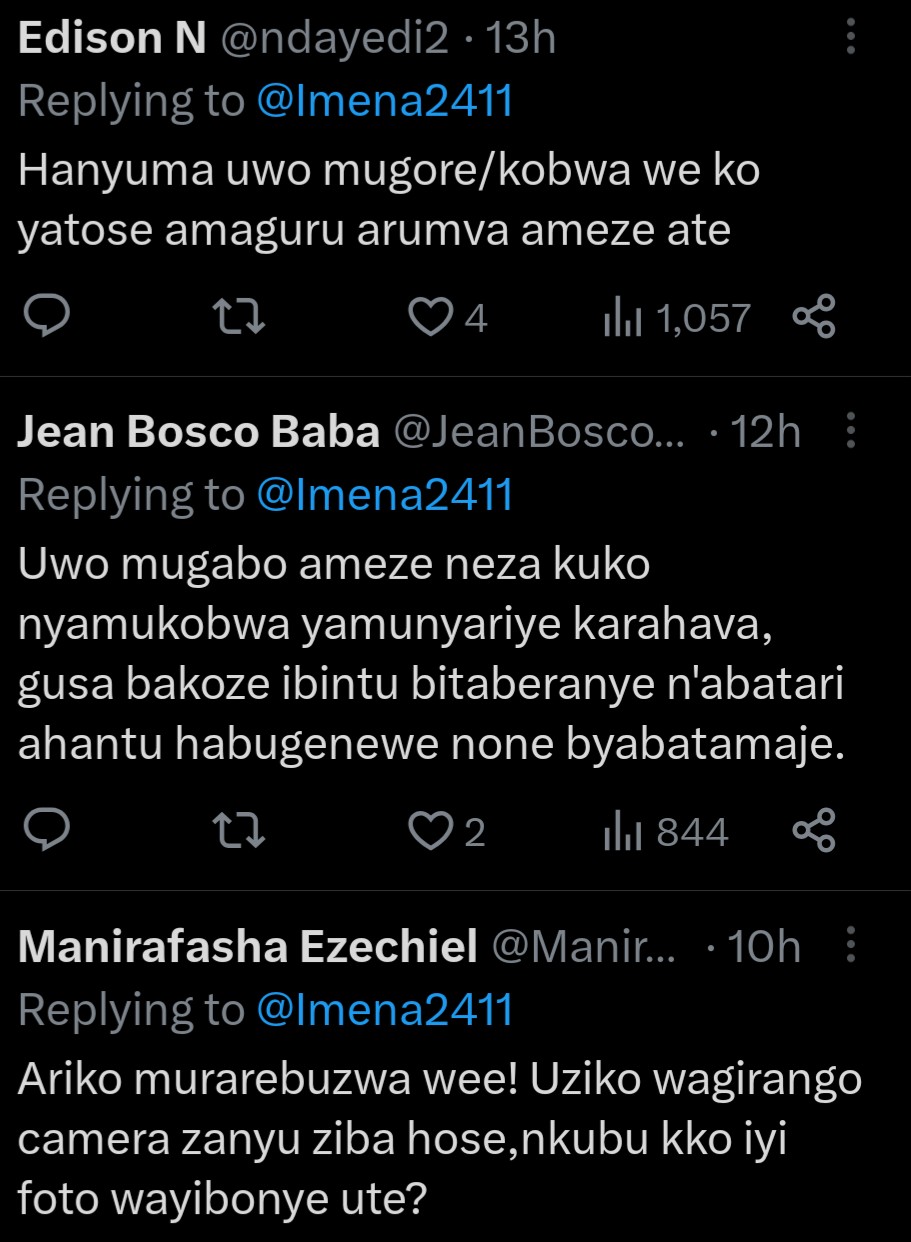This screenshot has height=1242, width=911.
Task: Open @Imena2411 mention under Manirafasha Ezechiel
Action: (x=385, y=1009)
